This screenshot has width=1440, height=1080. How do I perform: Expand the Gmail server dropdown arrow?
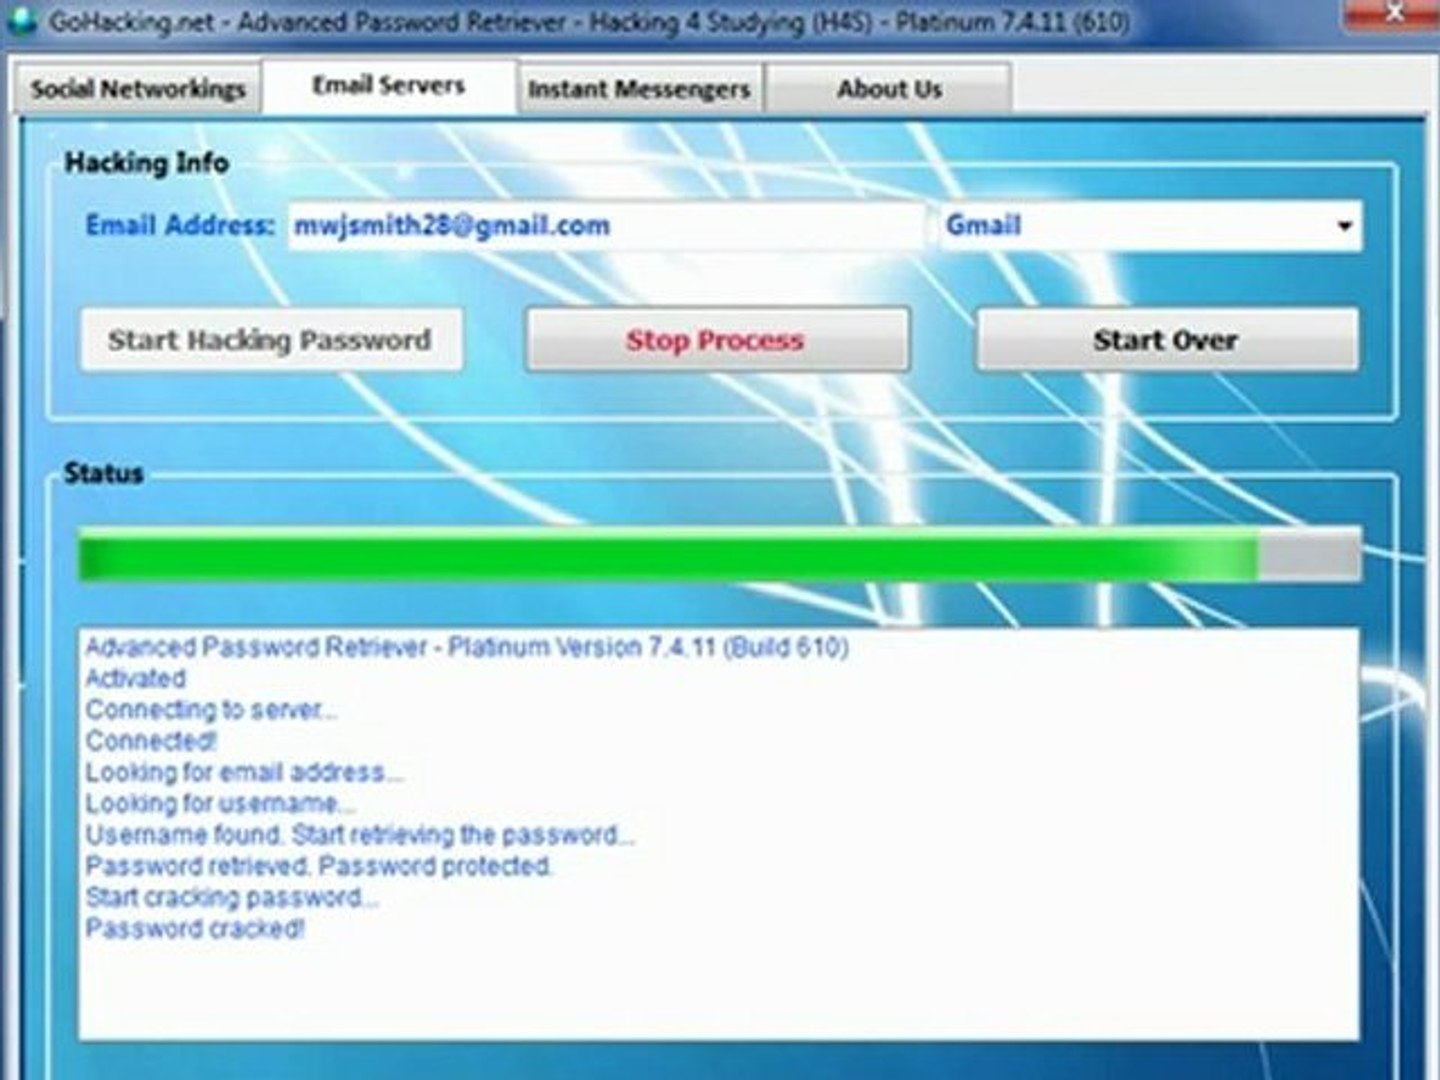(1344, 226)
